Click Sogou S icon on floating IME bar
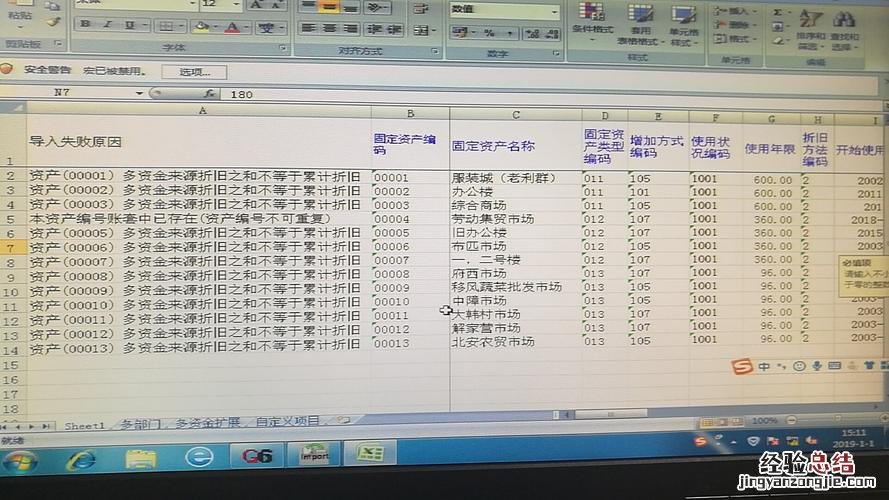Viewport: 889px width, 500px height. pos(741,367)
